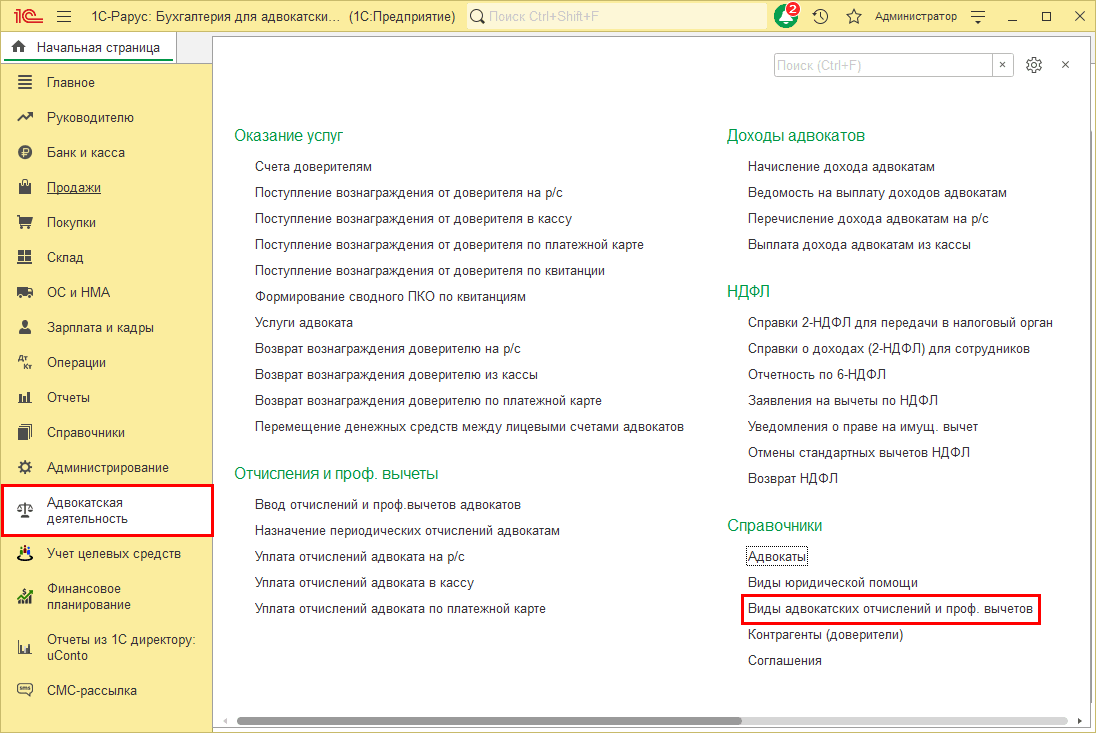Close the function menu panel
This screenshot has height=733, width=1096.
tap(1065, 65)
